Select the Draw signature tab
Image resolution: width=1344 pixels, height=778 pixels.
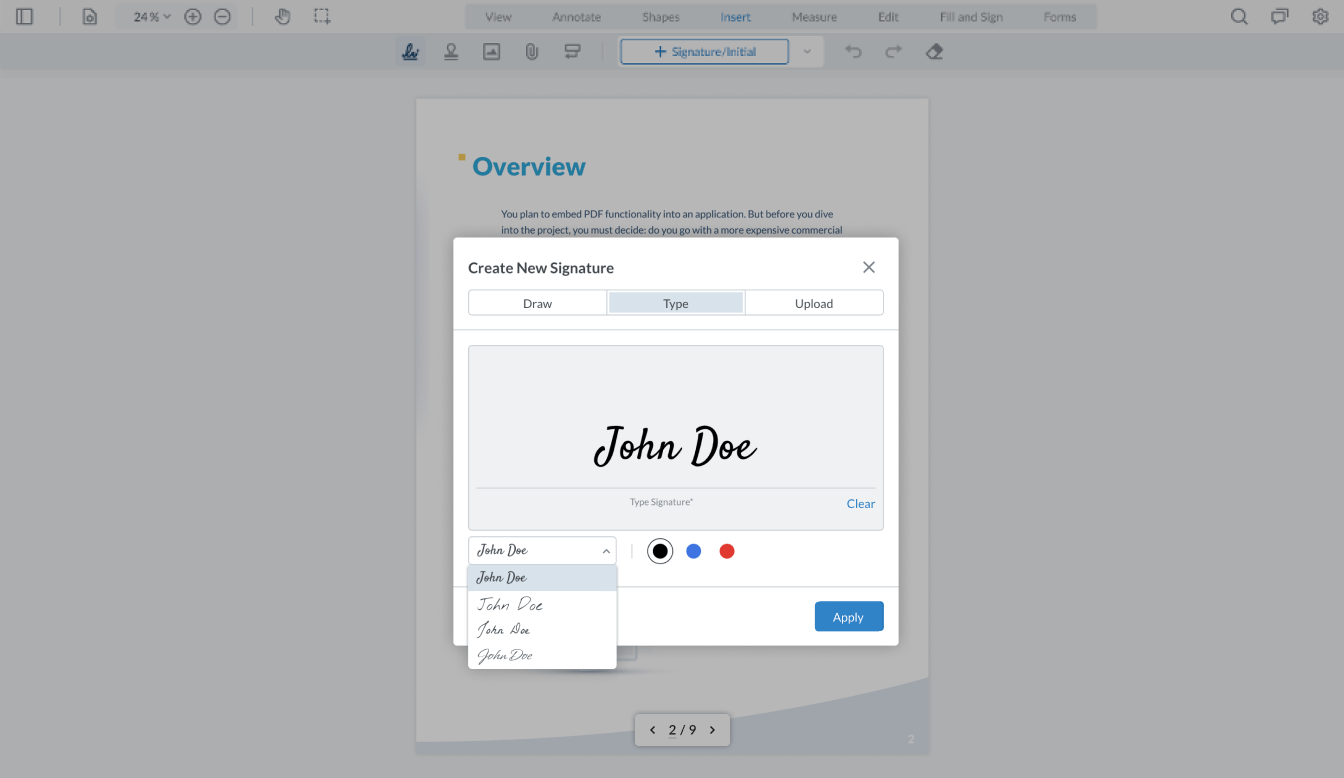click(538, 303)
